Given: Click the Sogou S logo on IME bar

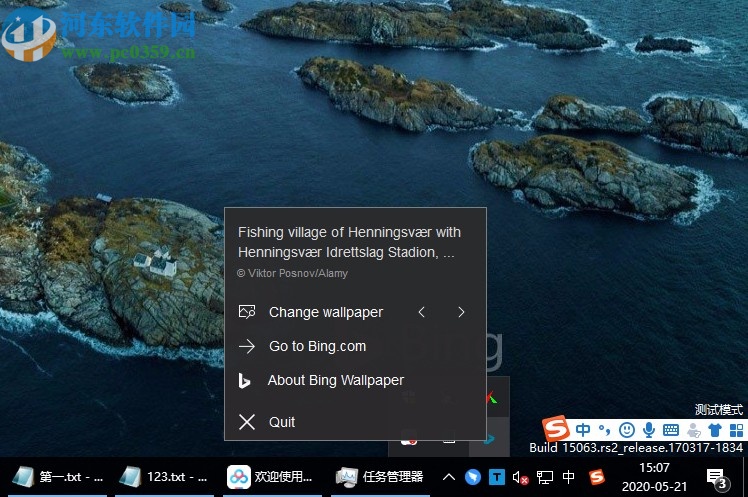Looking at the screenshot, I should pos(556,428).
